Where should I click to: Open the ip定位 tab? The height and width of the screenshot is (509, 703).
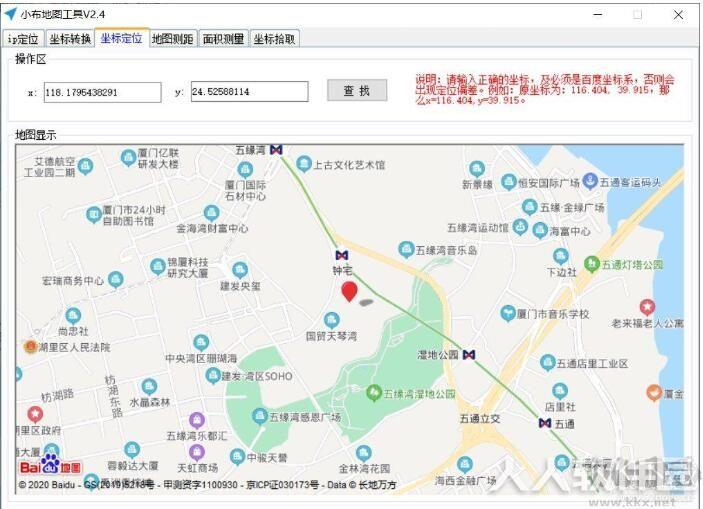23,39
